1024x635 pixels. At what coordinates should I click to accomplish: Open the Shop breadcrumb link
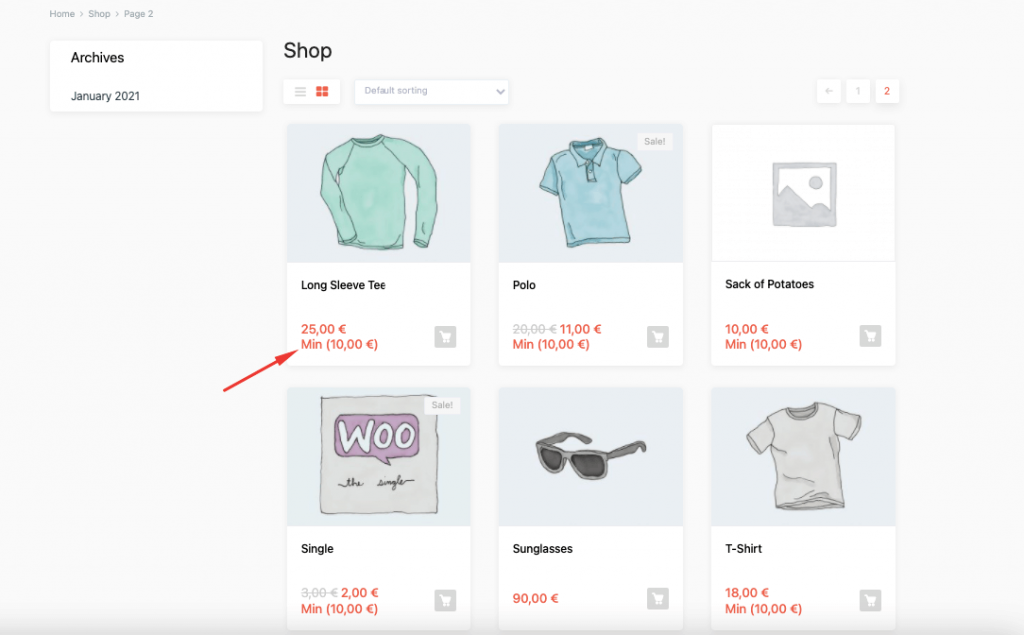coord(99,14)
